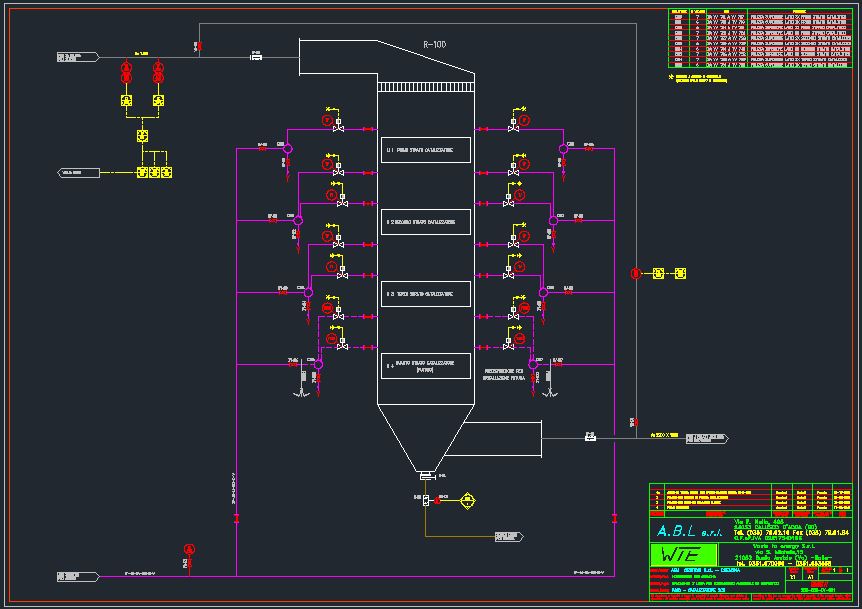Select the second catalyst layer box in reactor
Viewport: 862px width, 609px height.
tap(425, 222)
